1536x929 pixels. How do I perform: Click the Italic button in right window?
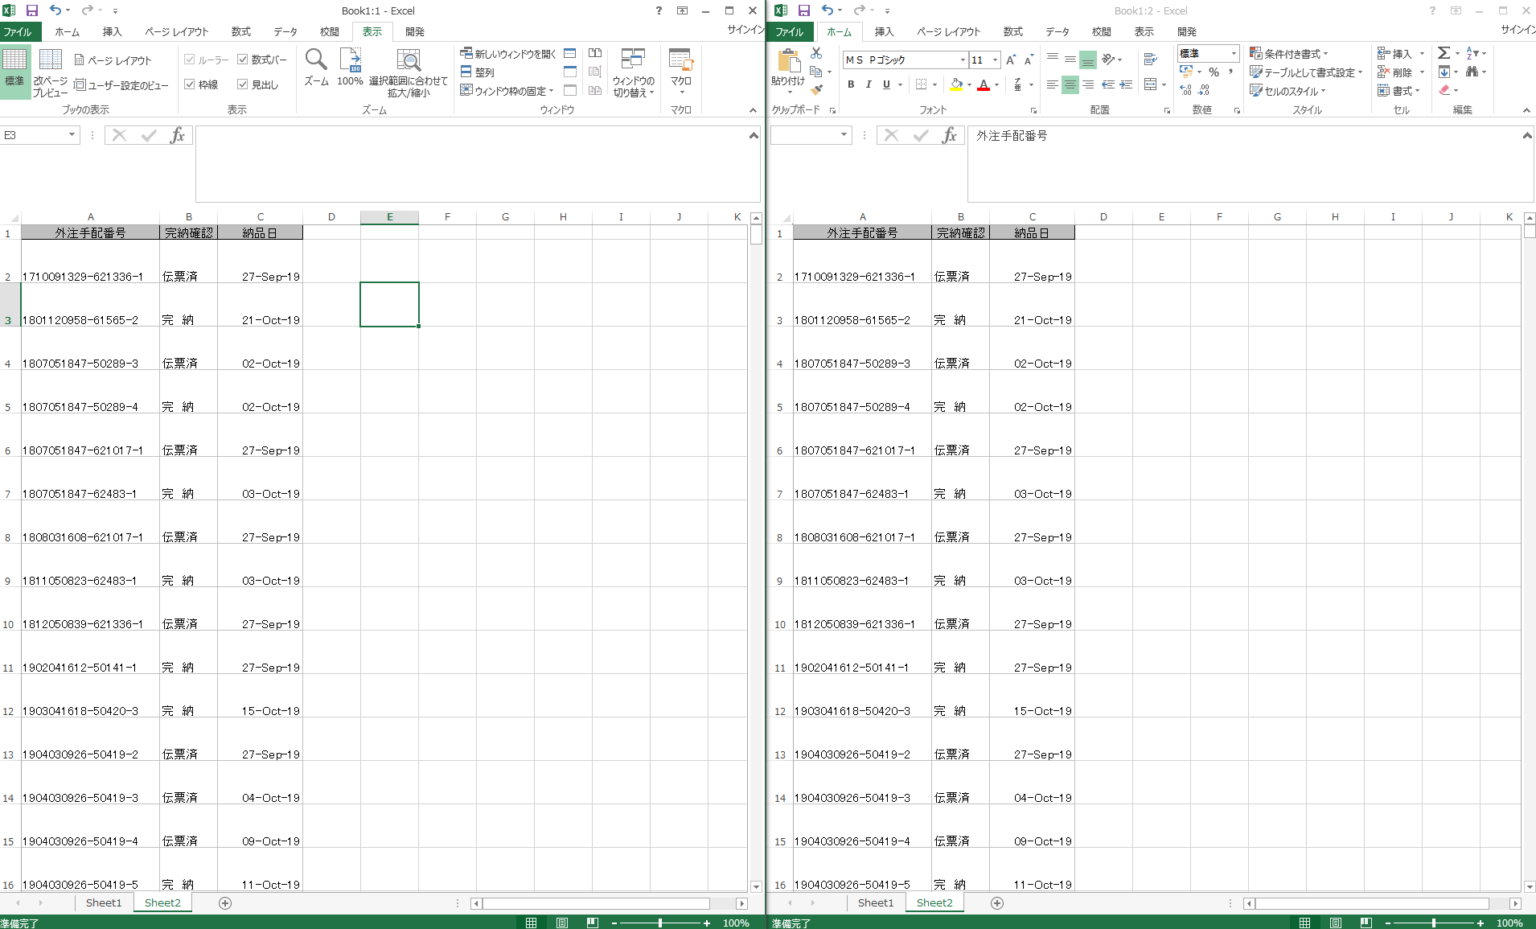[868, 85]
